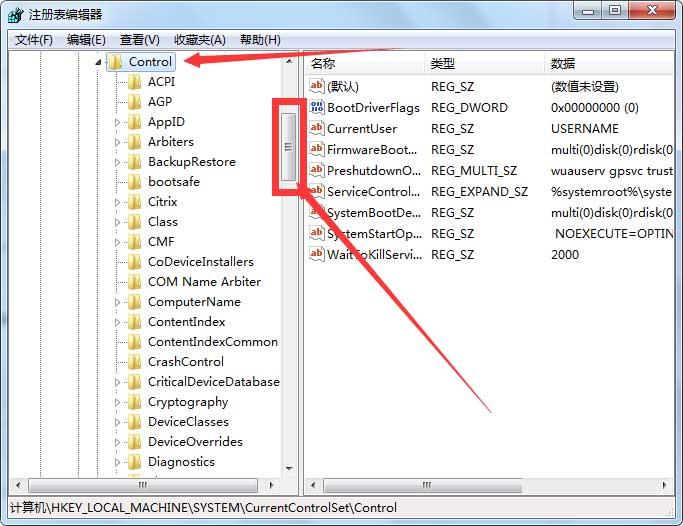Screen dimensions: 683x526
Task: Click the Control folder icon
Action: pos(115,62)
